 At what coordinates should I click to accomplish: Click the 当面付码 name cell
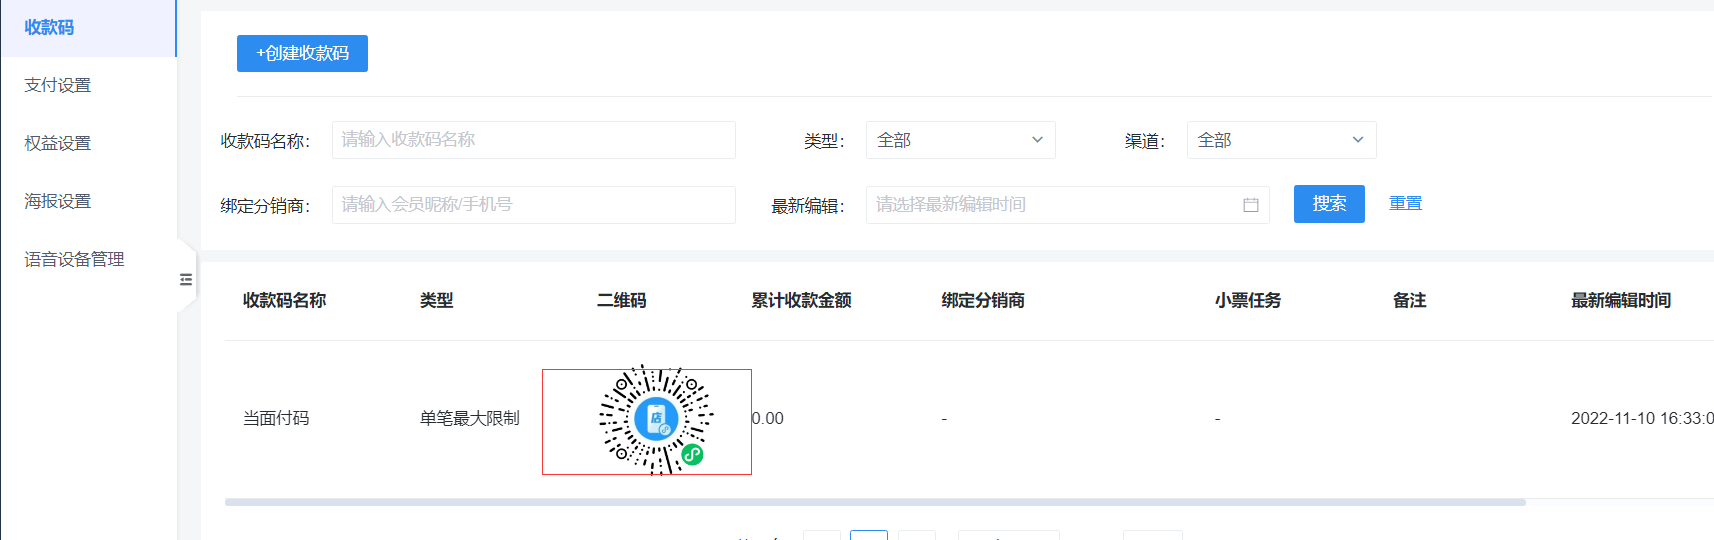click(276, 419)
